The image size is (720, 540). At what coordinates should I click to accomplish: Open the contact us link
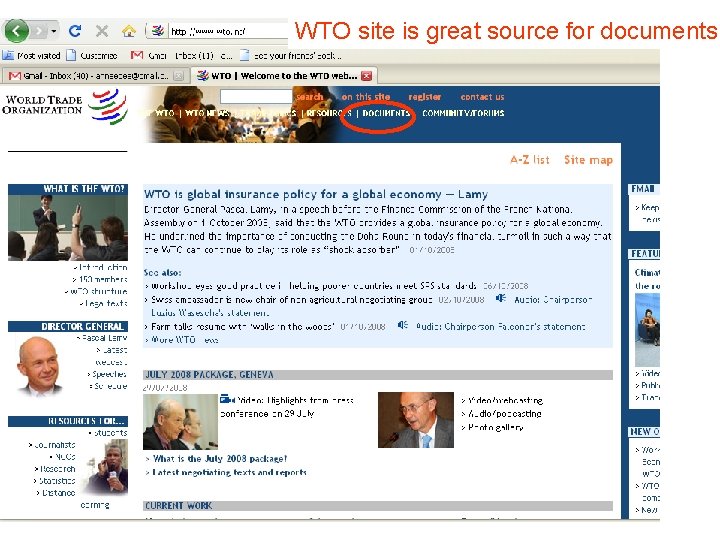[482, 97]
